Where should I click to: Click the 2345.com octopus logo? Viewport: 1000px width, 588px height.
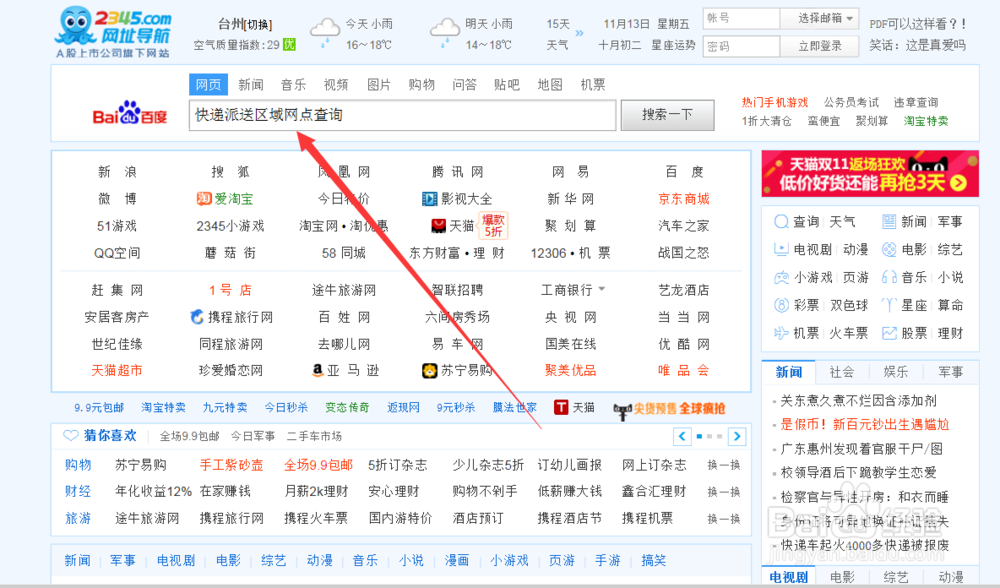[x=114, y=32]
